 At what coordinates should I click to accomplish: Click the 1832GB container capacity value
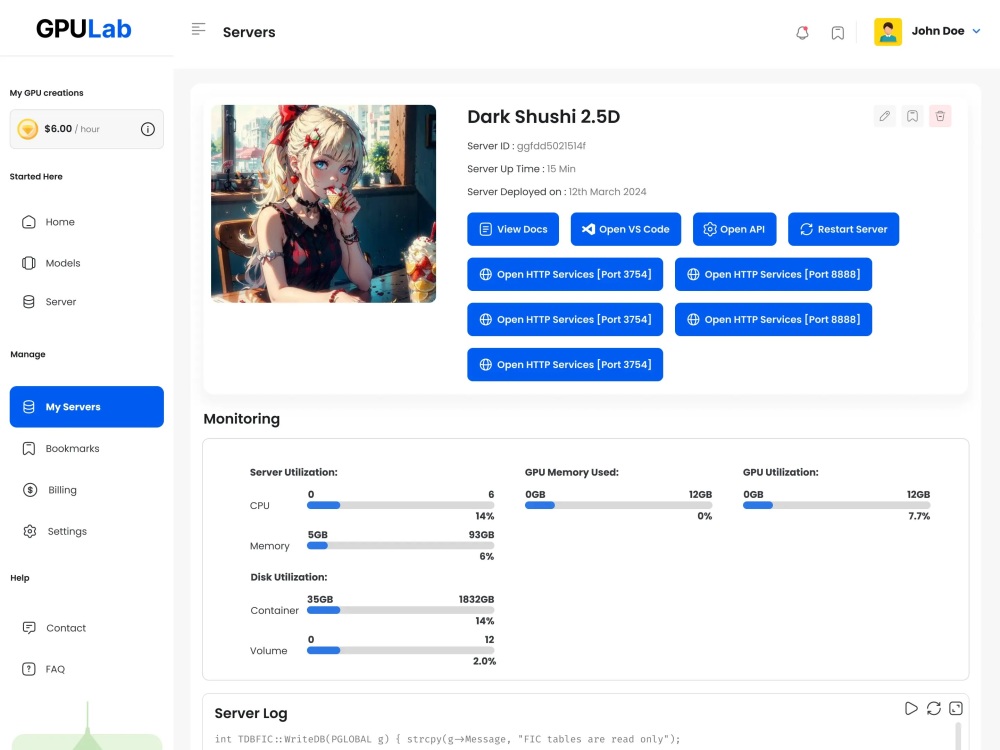click(476, 599)
